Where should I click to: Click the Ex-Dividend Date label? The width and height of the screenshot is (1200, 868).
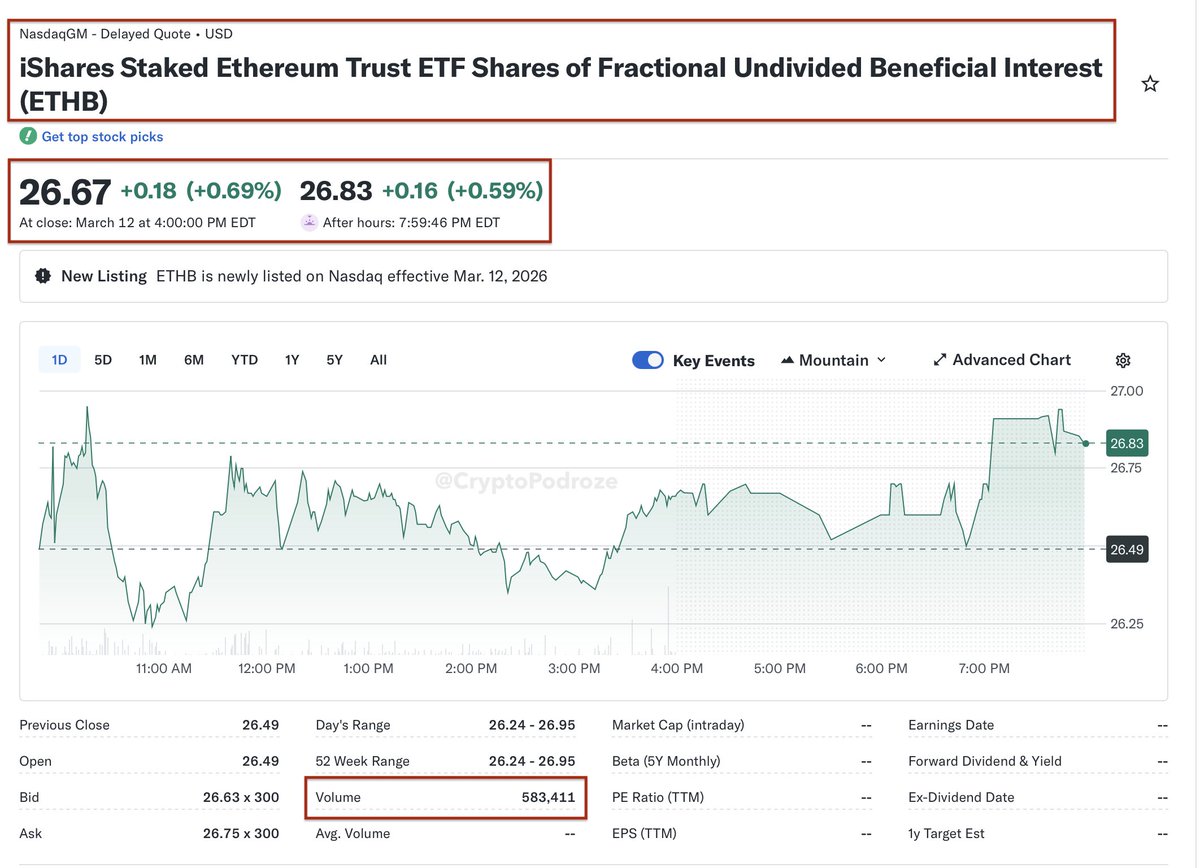click(961, 797)
